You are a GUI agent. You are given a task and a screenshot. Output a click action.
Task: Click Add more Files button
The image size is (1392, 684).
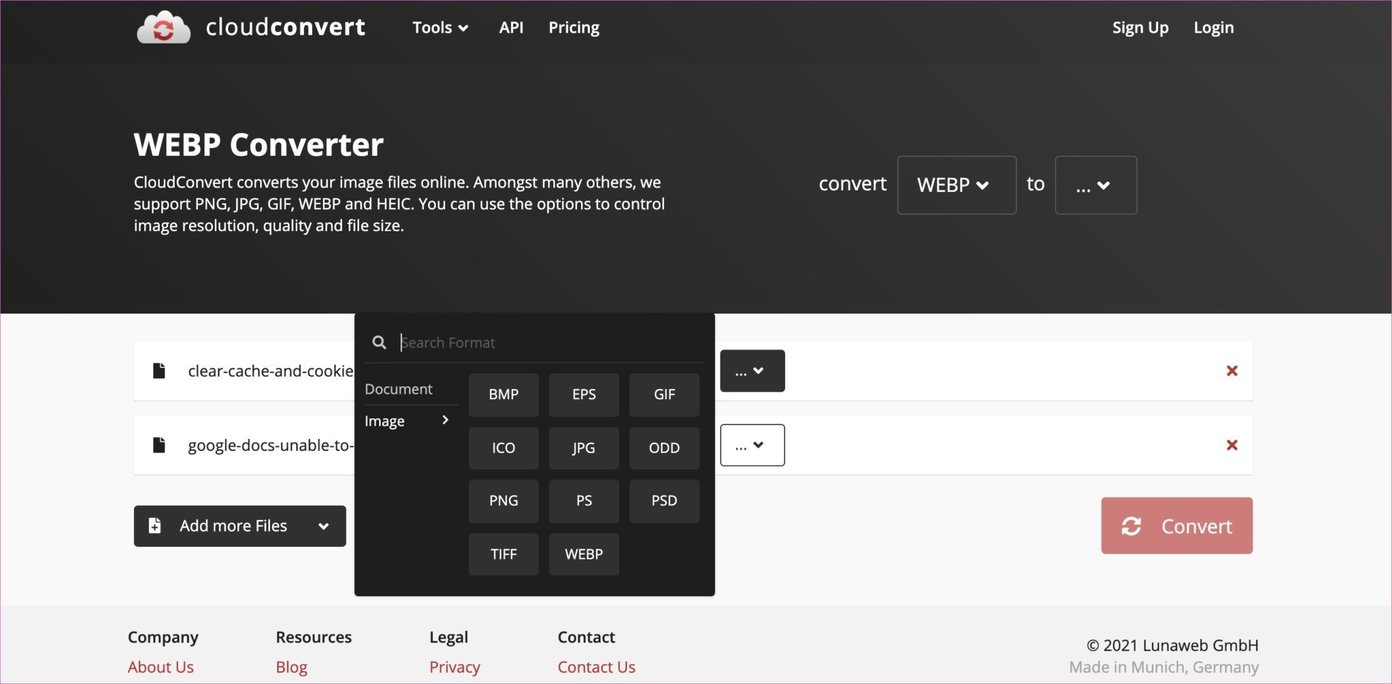click(x=240, y=526)
